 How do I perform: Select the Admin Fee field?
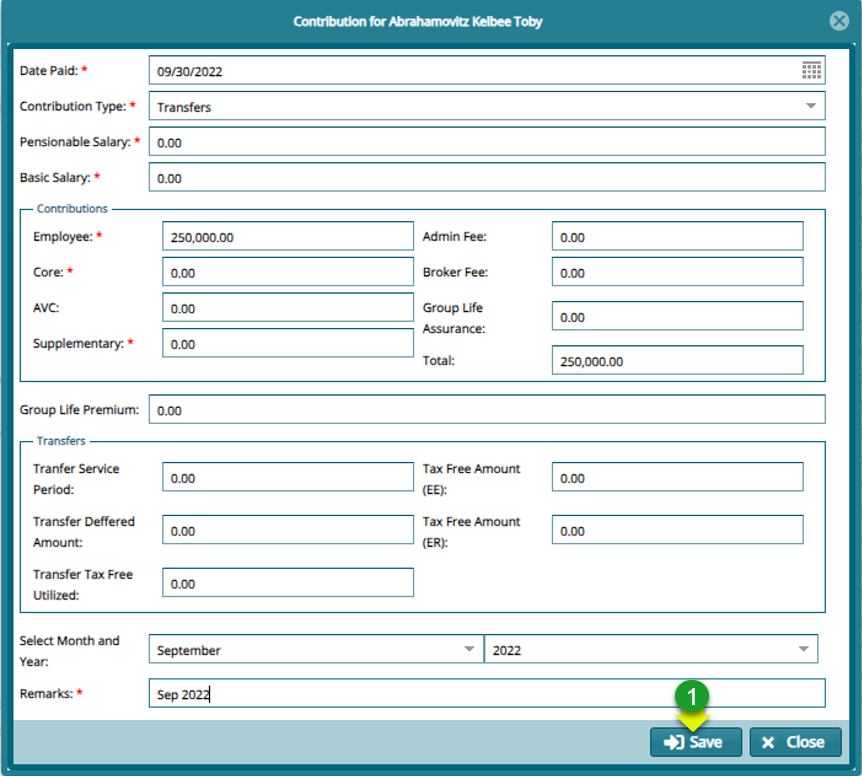[x=677, y=235]
